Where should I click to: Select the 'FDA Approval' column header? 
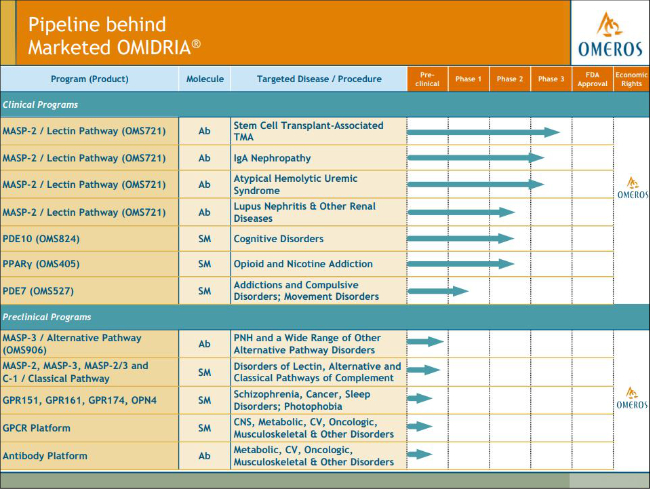(x=592, y=79)
